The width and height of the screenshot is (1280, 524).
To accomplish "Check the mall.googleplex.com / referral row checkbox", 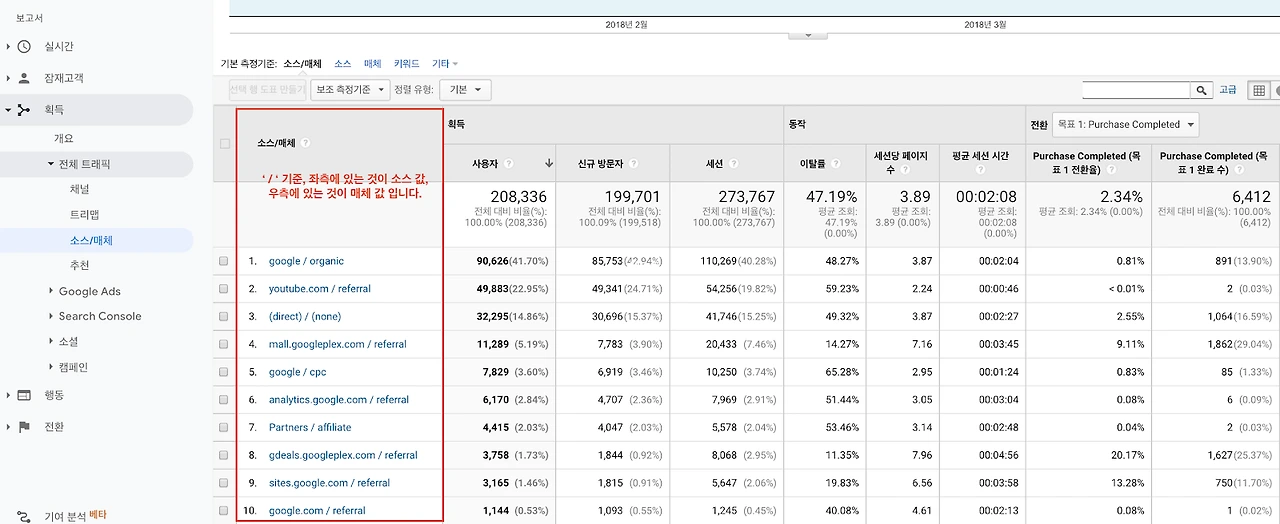I will [224, 344].
